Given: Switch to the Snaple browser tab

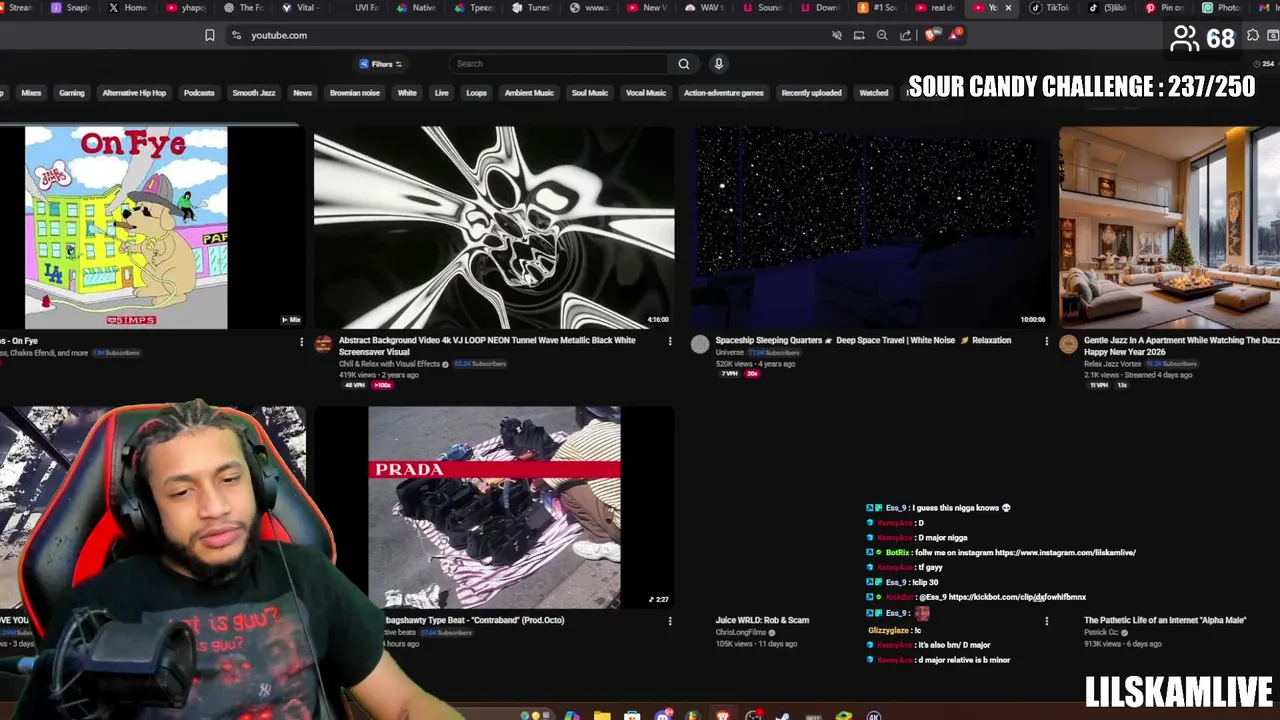Looking at the screenshot, I should [x=70, y=8].
